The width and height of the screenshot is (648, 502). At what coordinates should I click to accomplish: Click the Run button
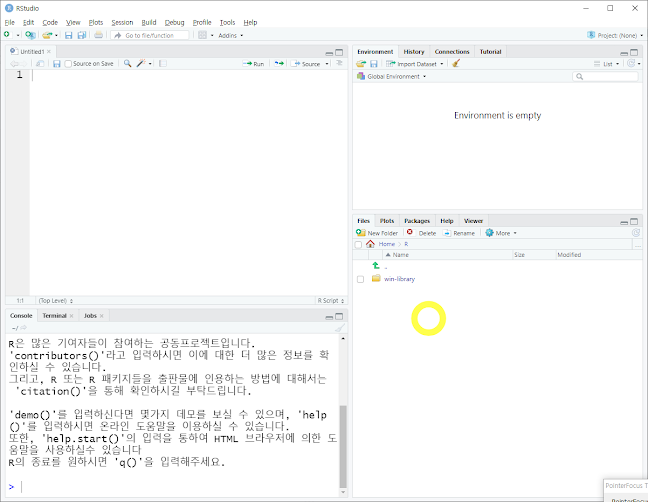[253, 64]
